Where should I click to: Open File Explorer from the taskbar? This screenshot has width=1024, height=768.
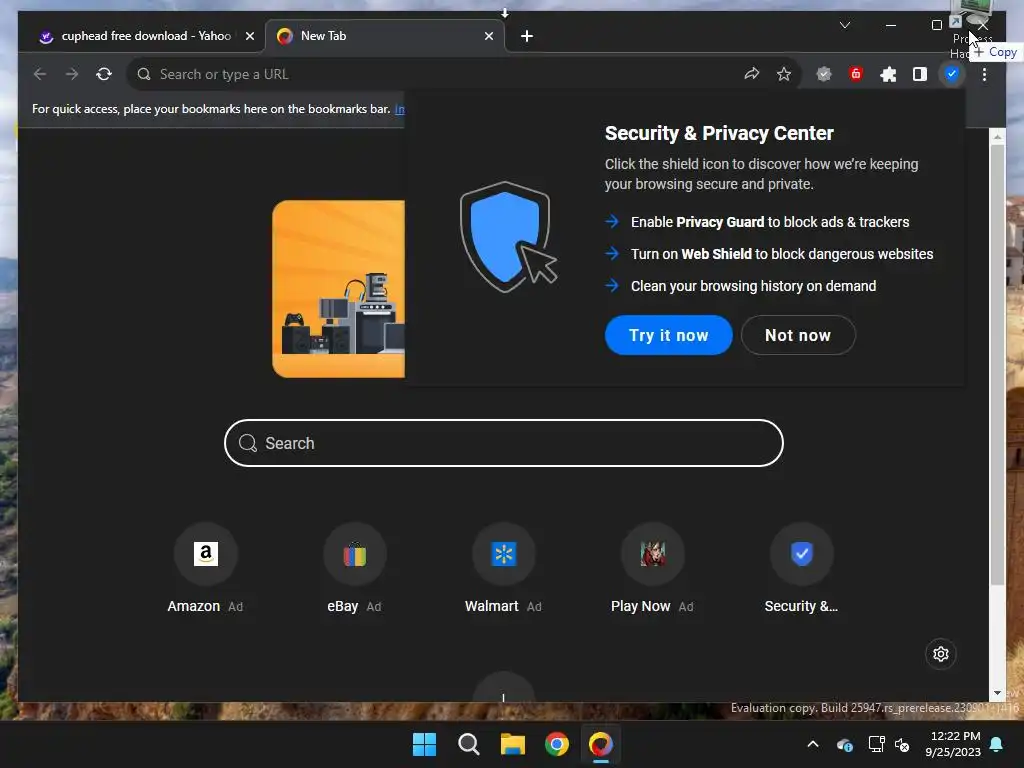tap(513, 744)
